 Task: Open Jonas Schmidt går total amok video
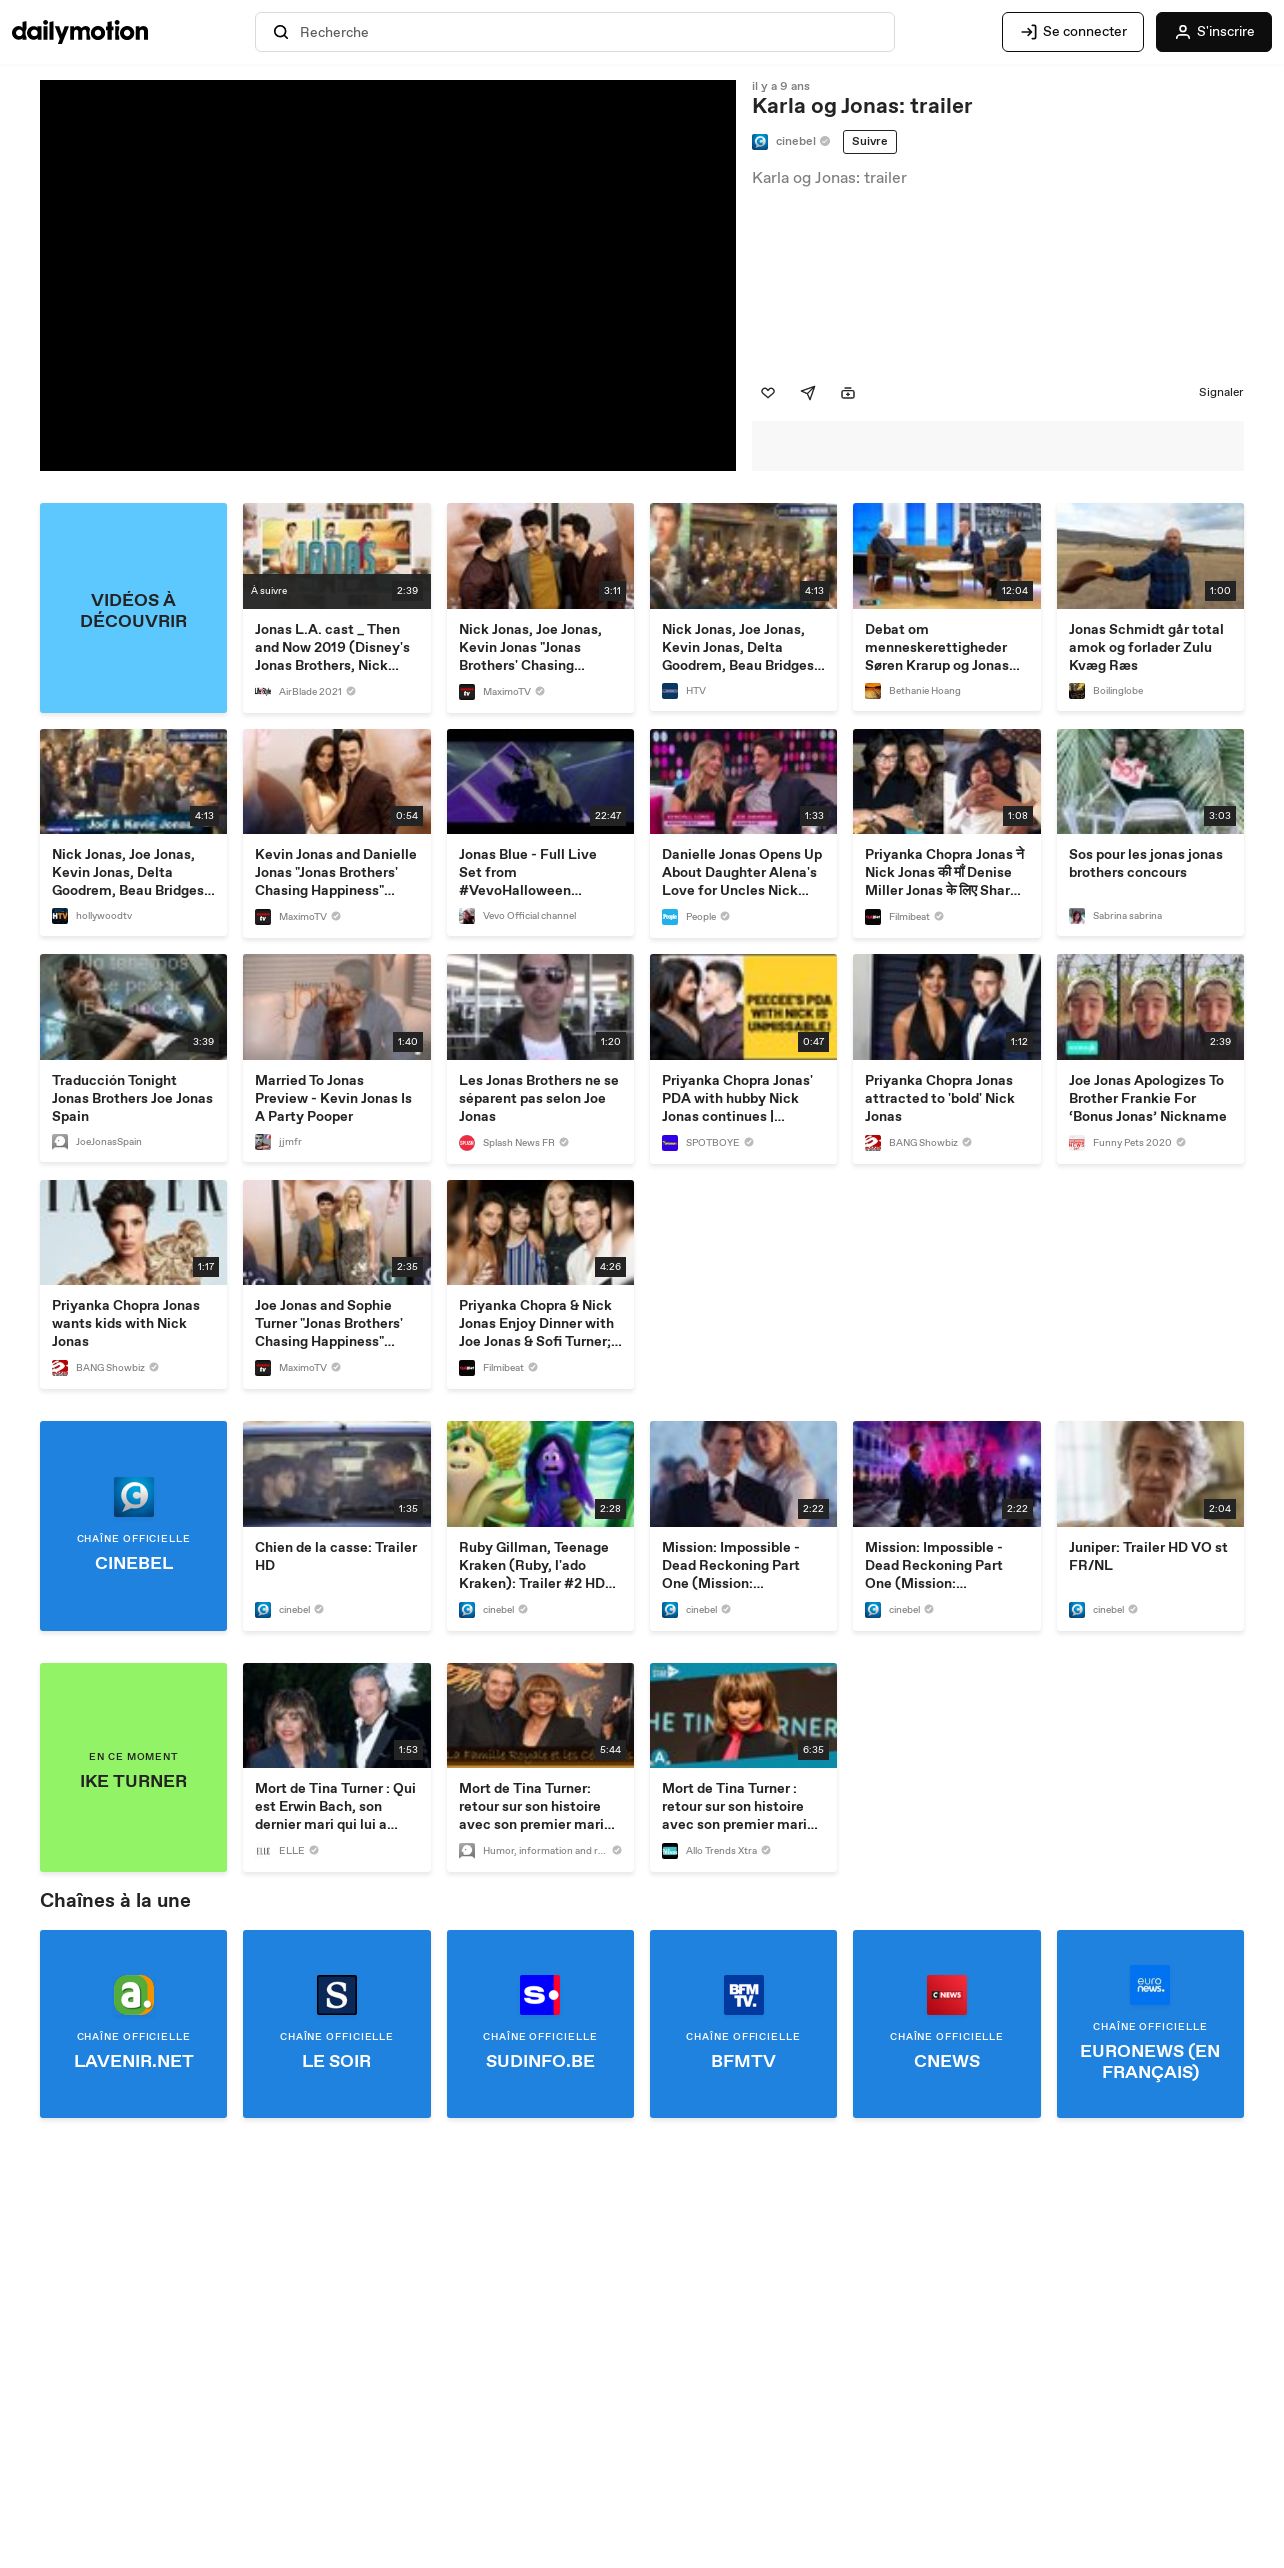click(1150, 556)
